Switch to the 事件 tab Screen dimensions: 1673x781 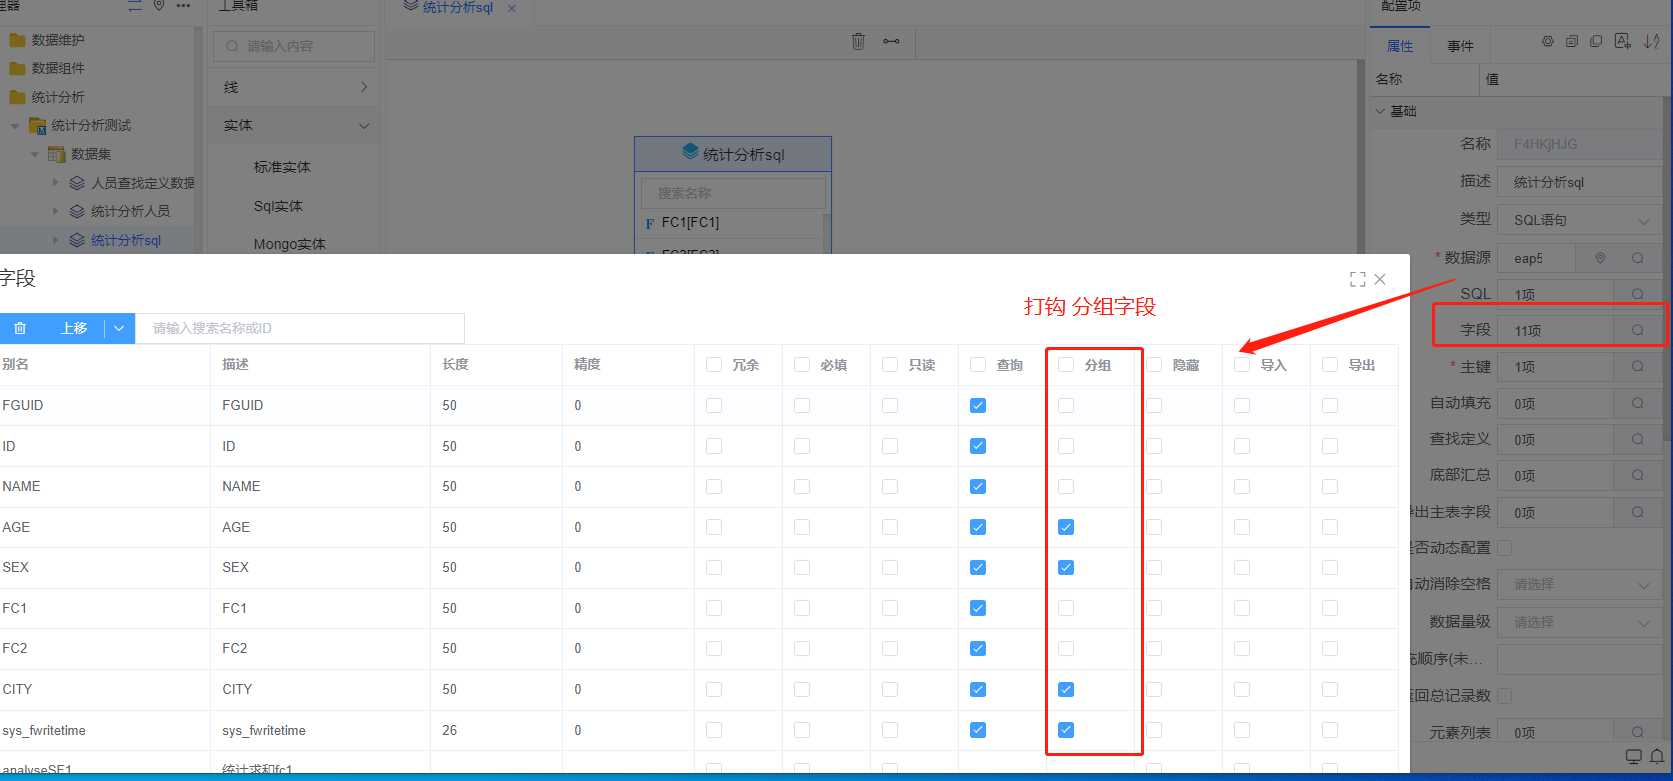click(1460, 46)
